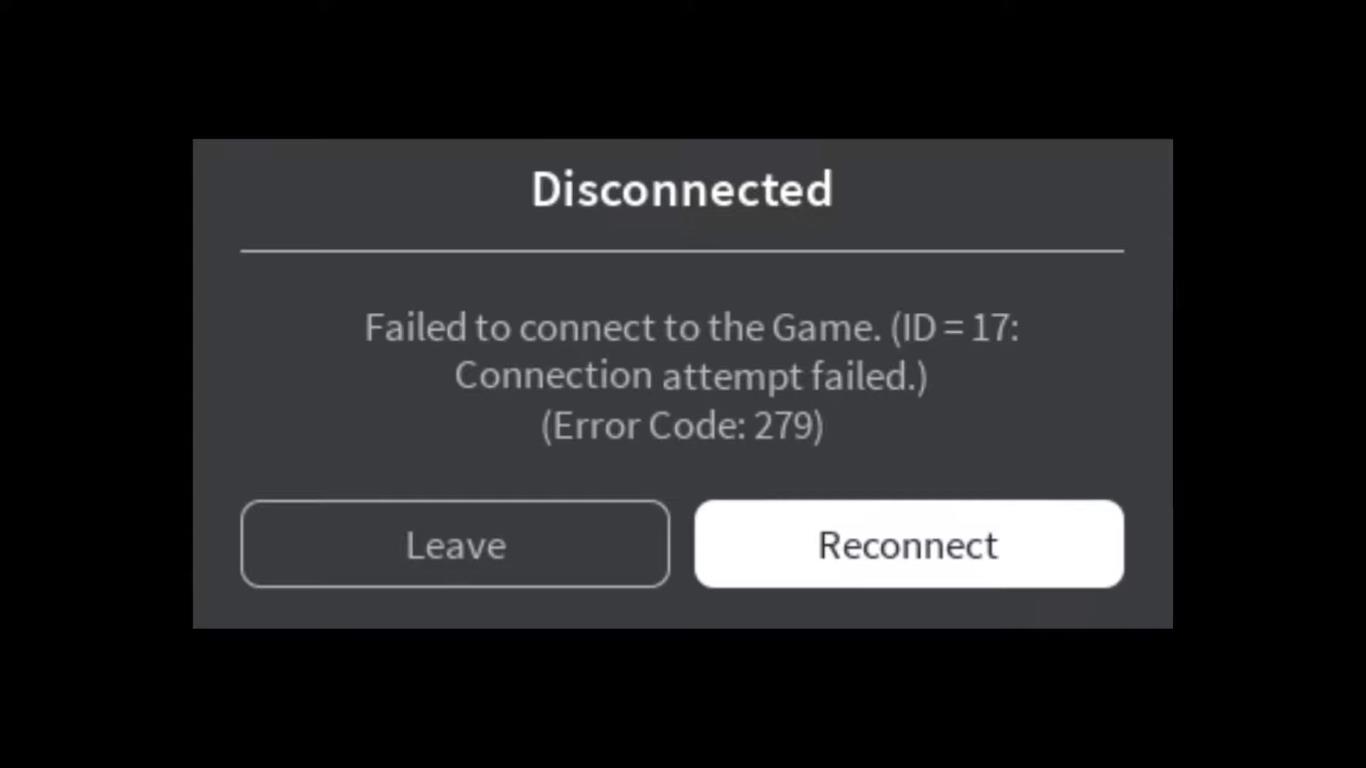Image resolution: width=1366 pixels, height=768 pixels.
Task: Click the 'Connection attempt failed.)' line
Action: click(x=691, y=377)
